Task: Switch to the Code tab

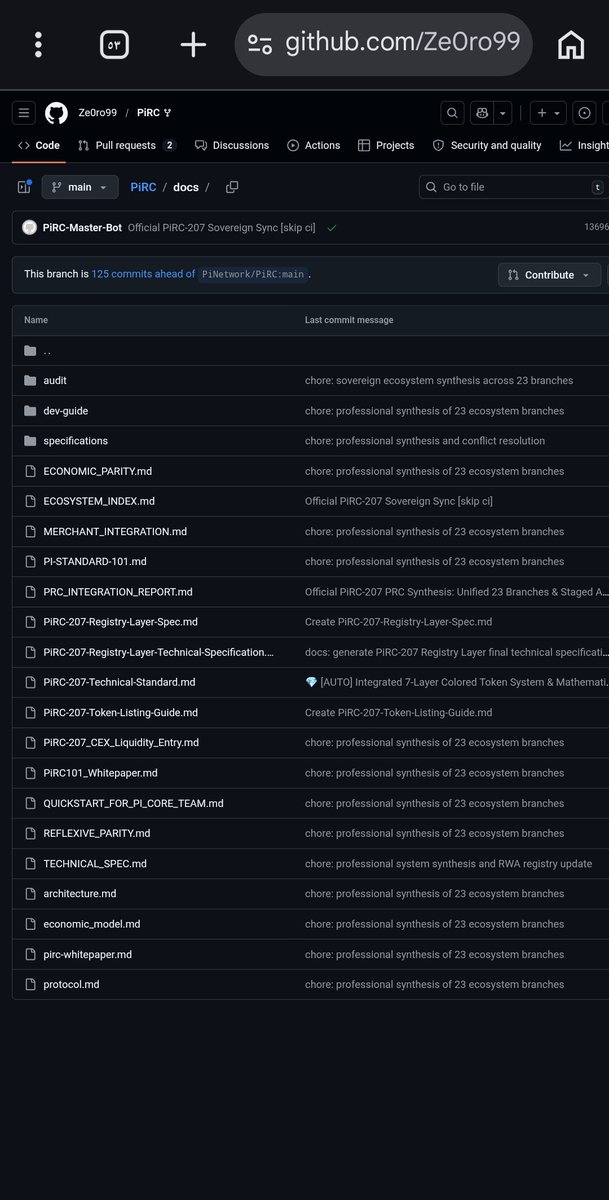Action: pos(39,145)
